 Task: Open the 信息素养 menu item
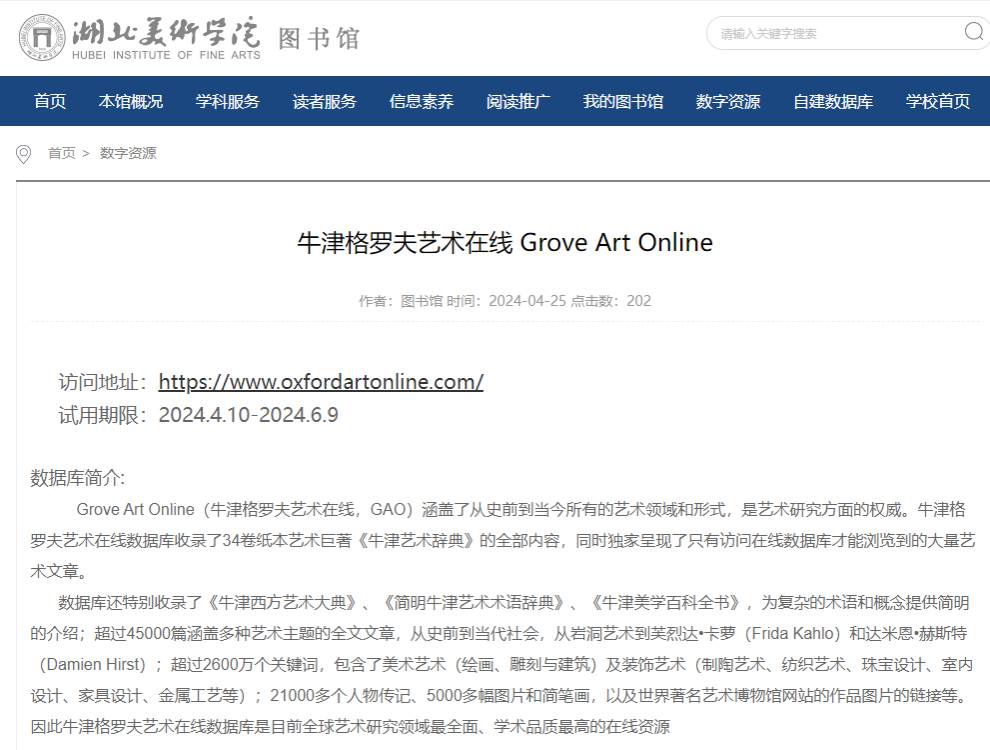(x=421, y=101)
